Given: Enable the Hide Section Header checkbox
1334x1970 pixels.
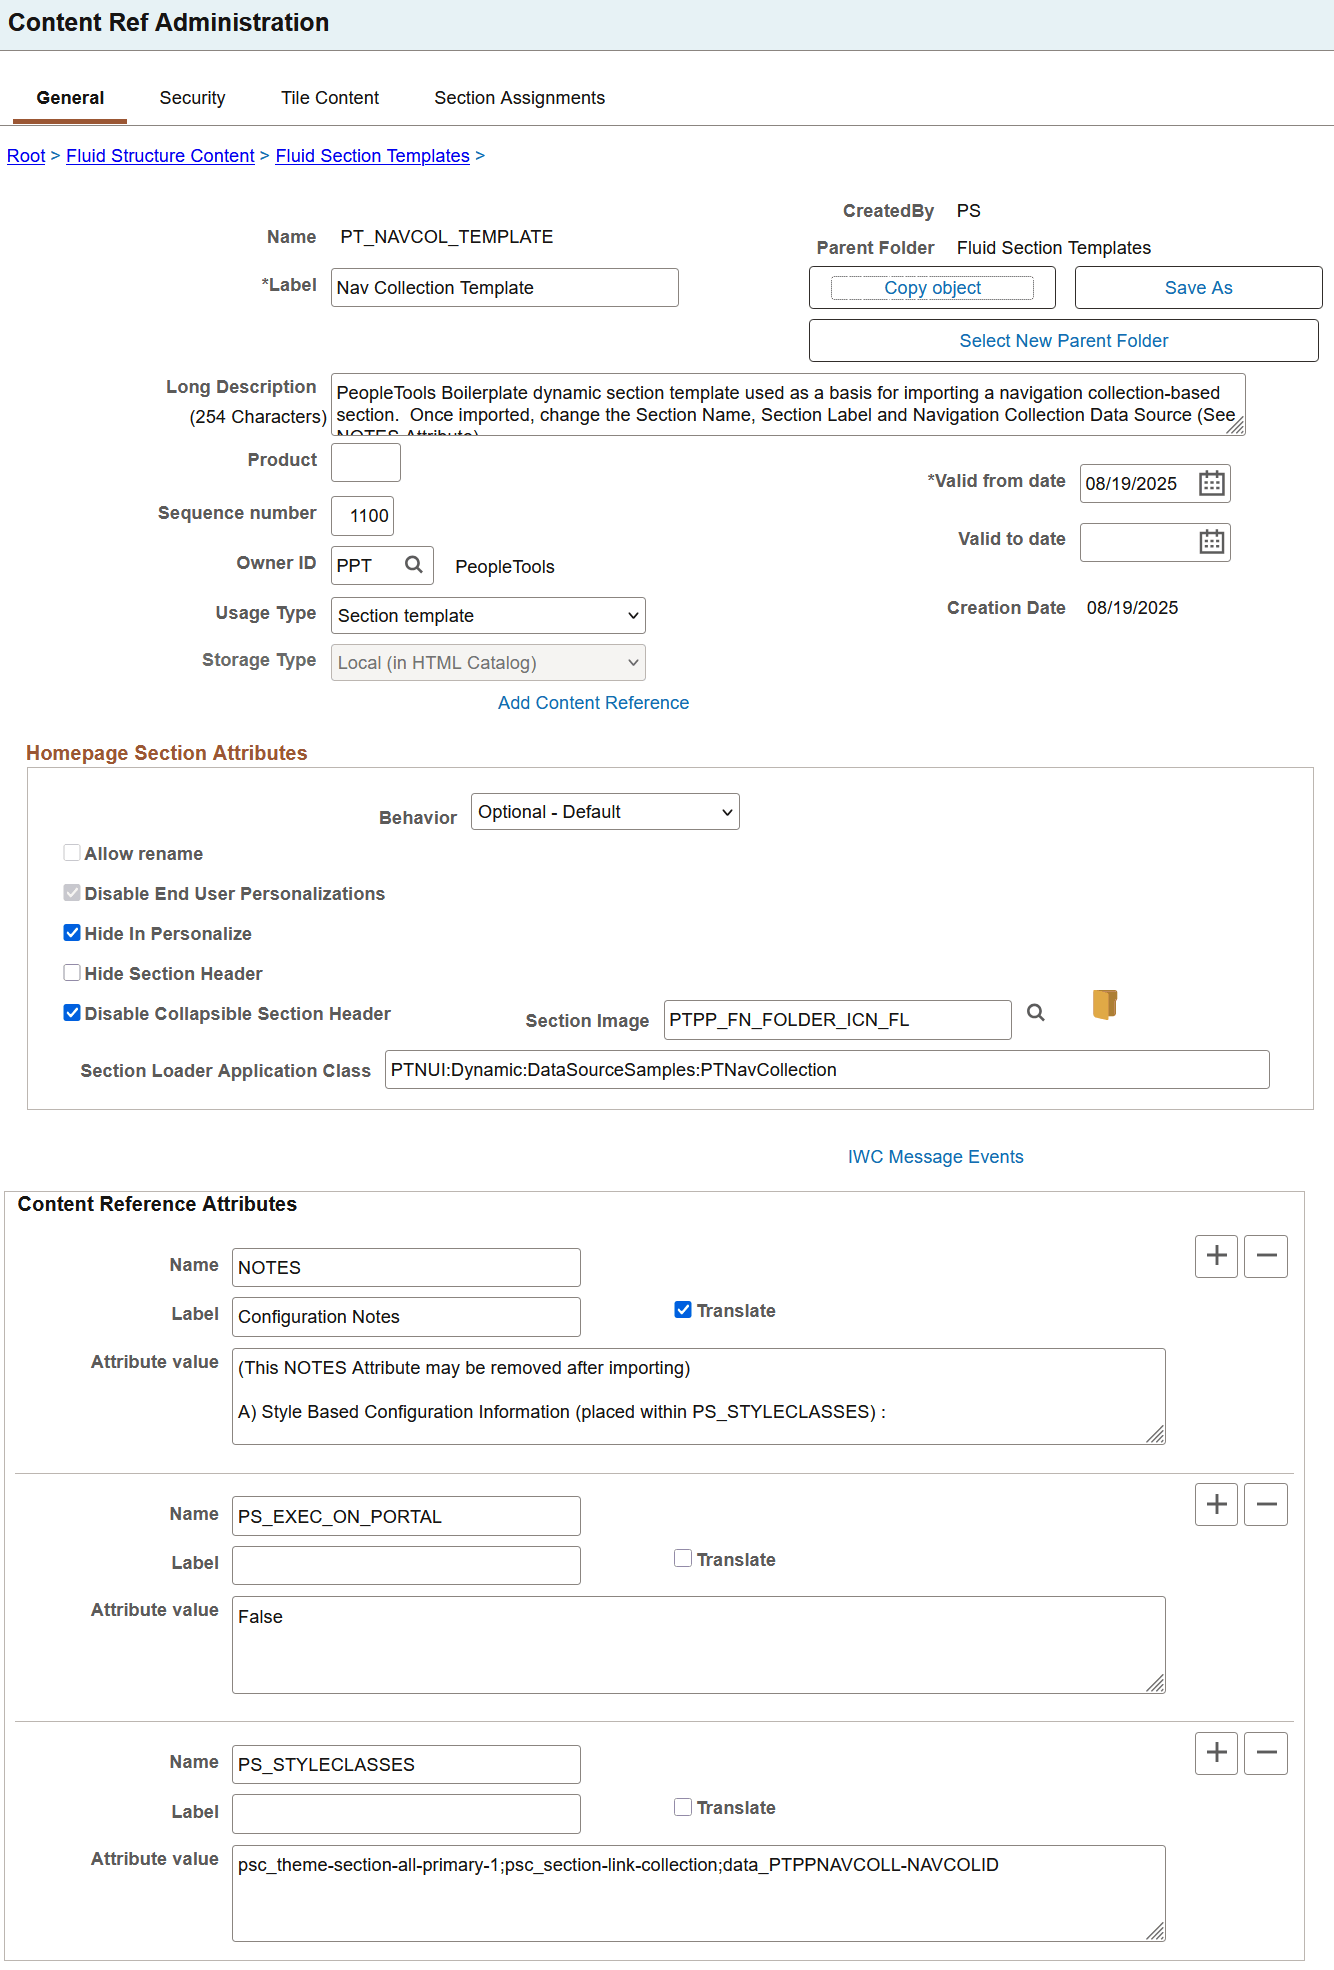Looking at the screenshot, I should point(71,972).
